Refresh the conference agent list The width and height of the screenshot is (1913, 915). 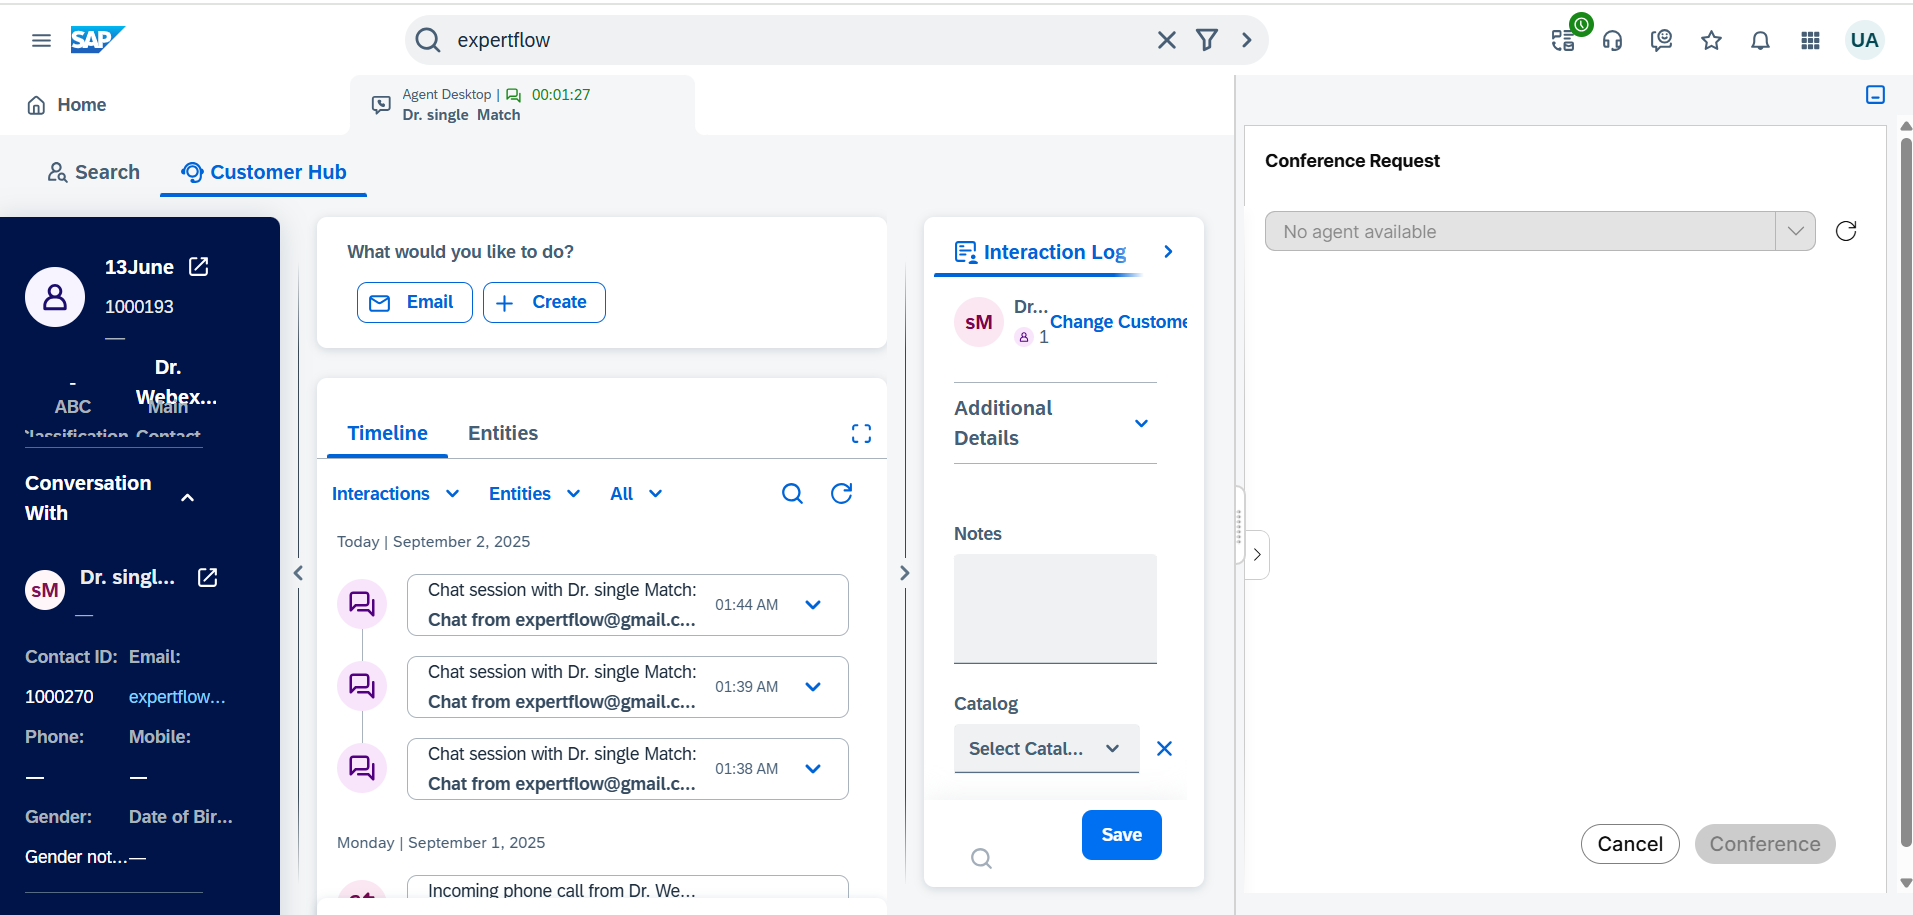click(x=1846, y=231)
